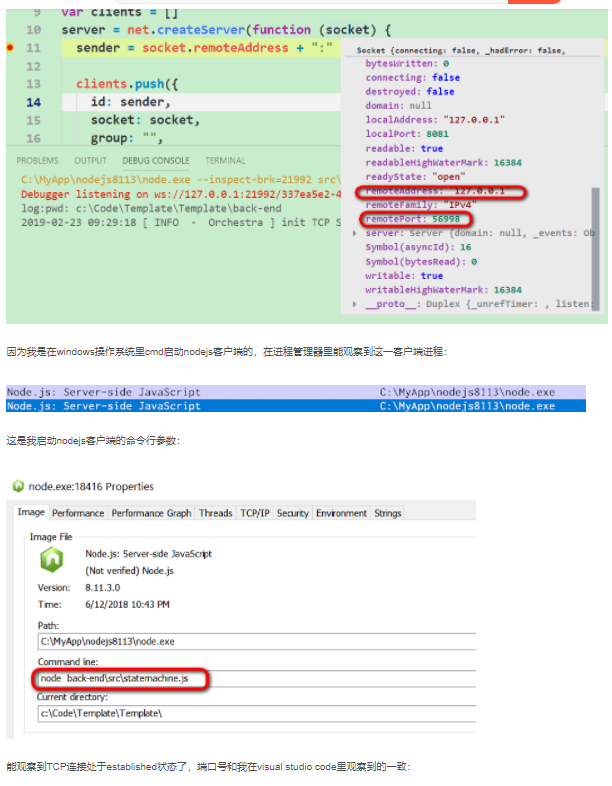Image resolution: width=612 pixels, height=786 pixels.
Task: Click the Path field with node.exe path
Action: point(257,641)
